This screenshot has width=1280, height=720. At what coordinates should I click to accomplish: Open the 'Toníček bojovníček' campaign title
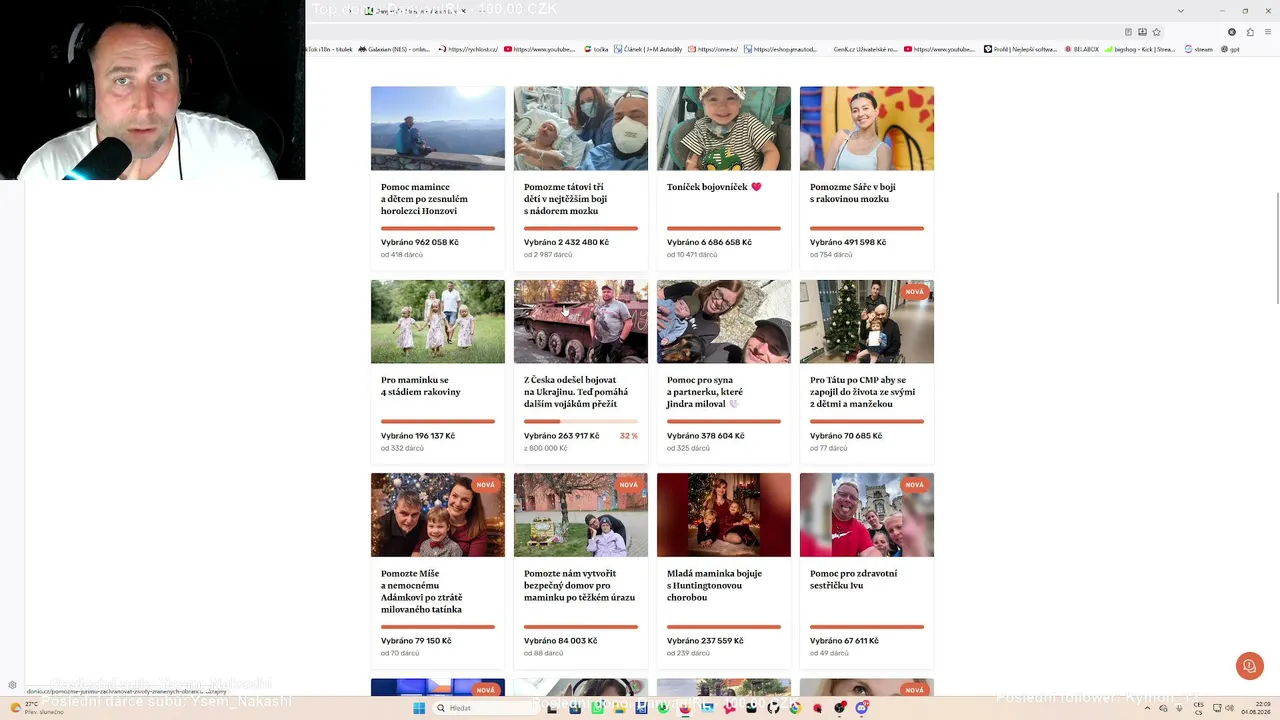click(x=714, y=187)
